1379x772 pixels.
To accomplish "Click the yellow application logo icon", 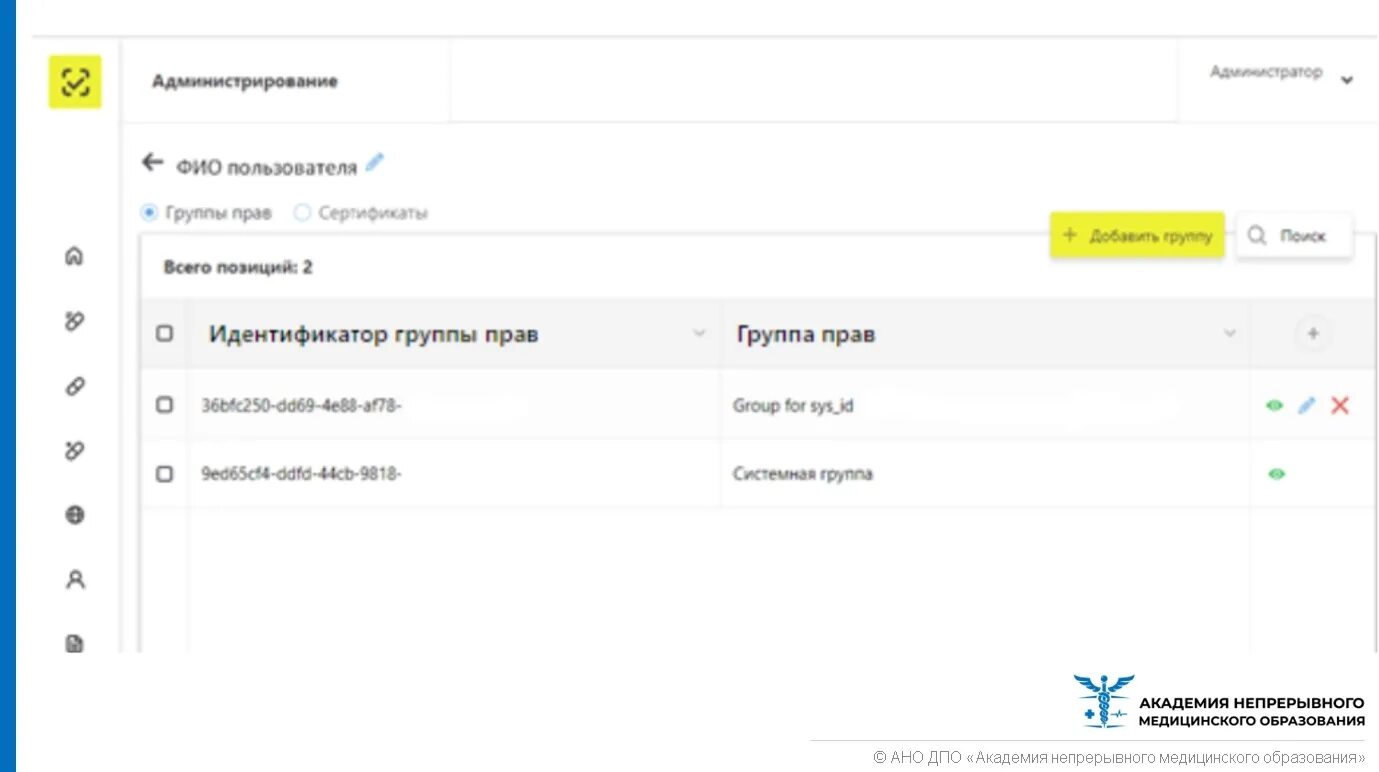I will [x=75, y=82].
